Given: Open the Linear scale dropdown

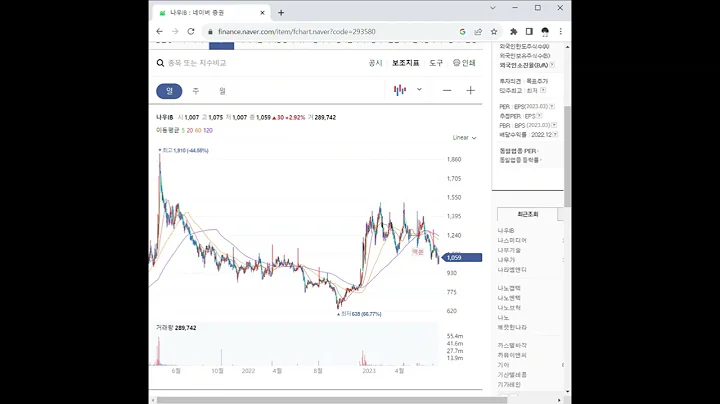Looking at the screenshot, I should (x=464, y=138).
